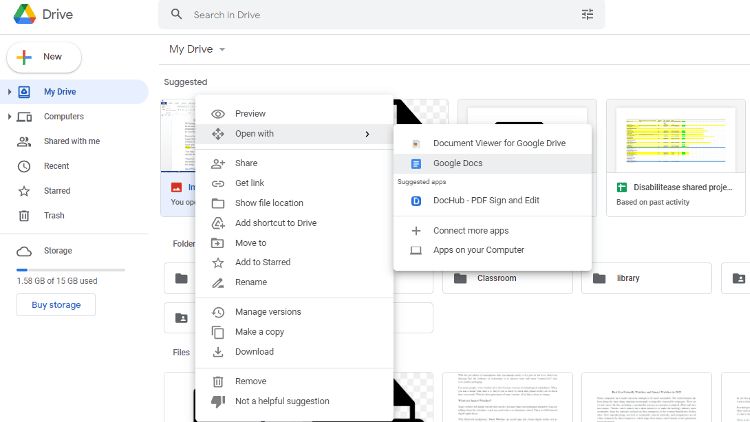Click the Rename pencil icon

pyautogui.click(x=218, y=283)
